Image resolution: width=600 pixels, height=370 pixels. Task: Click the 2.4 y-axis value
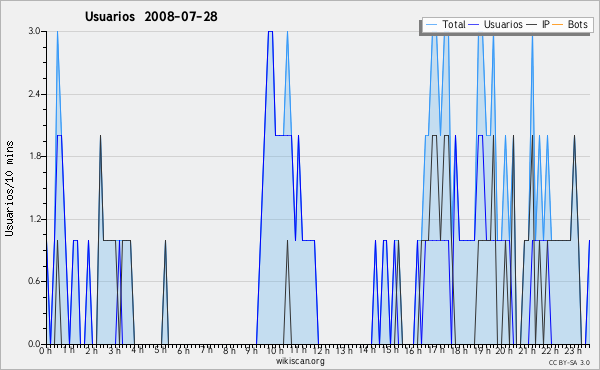pos(34,94)
